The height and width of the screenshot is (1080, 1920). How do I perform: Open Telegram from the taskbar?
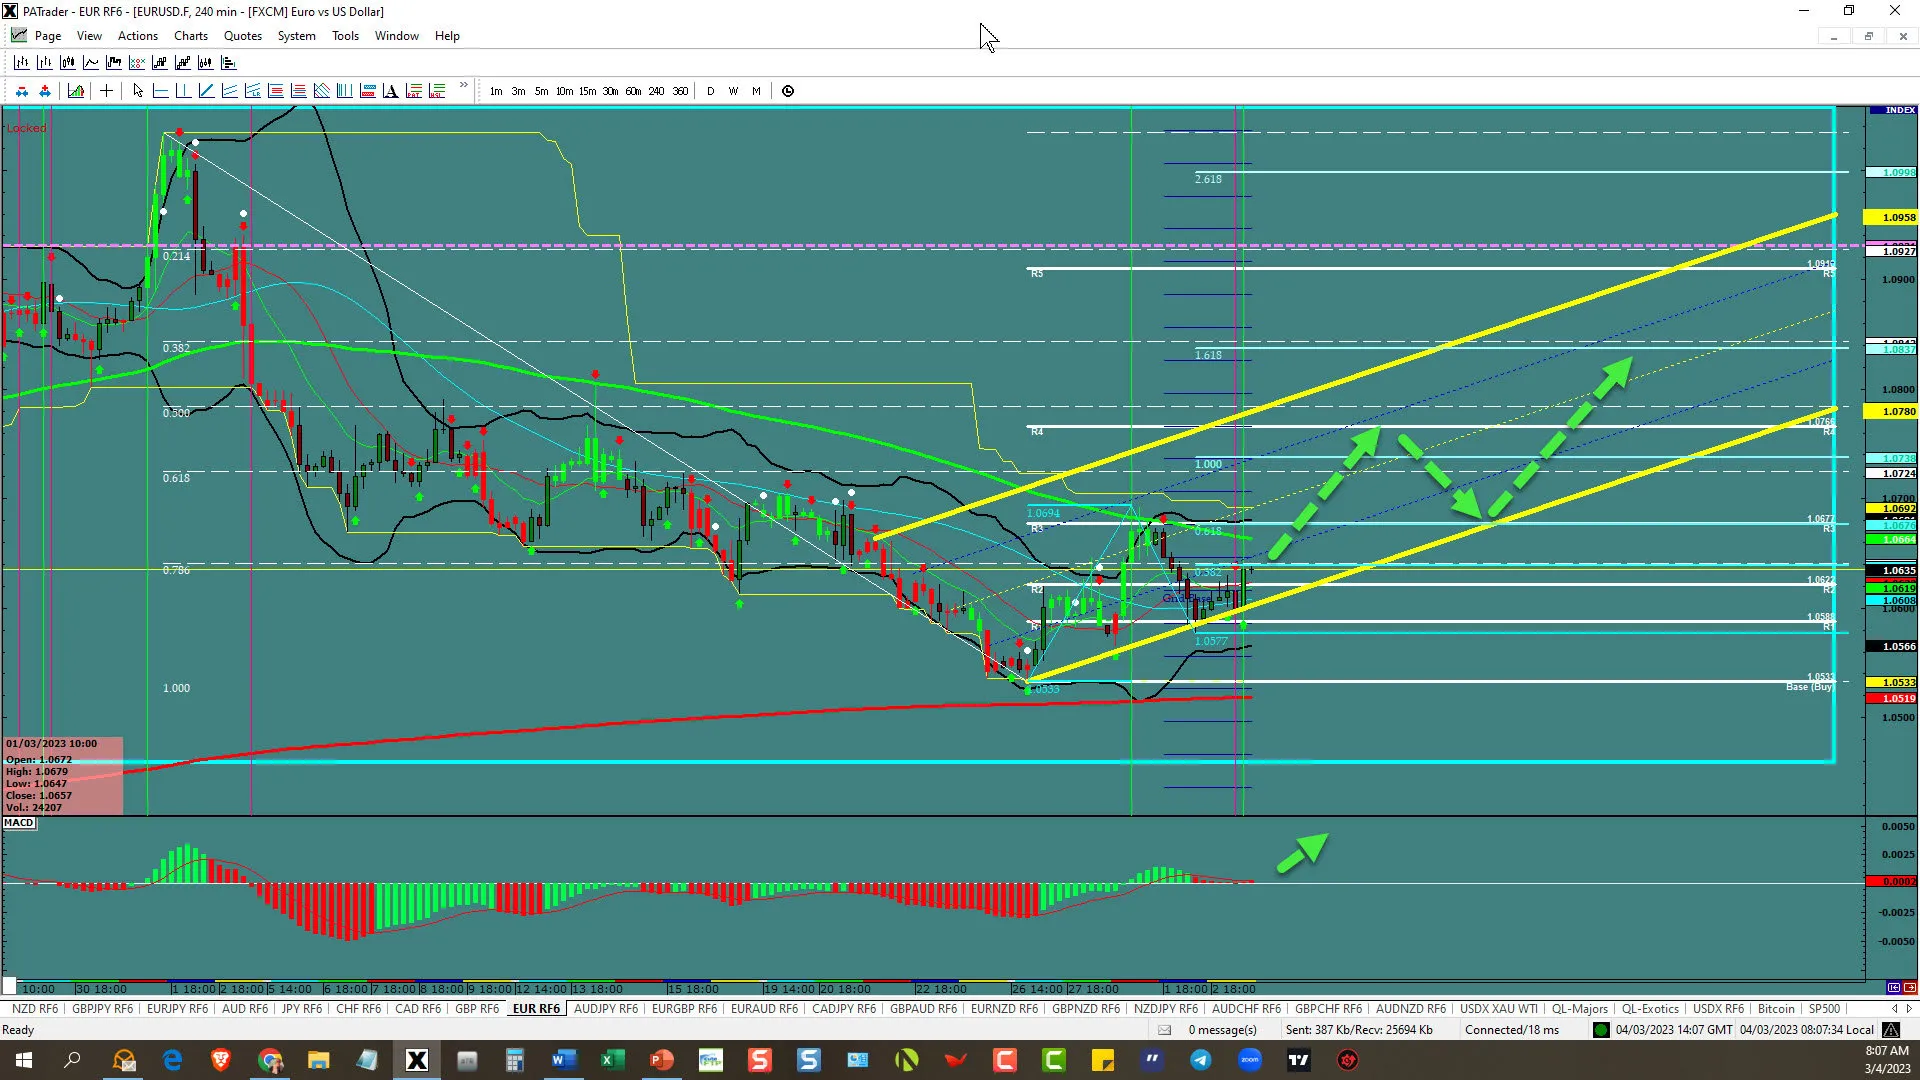click(1200, 1060)
